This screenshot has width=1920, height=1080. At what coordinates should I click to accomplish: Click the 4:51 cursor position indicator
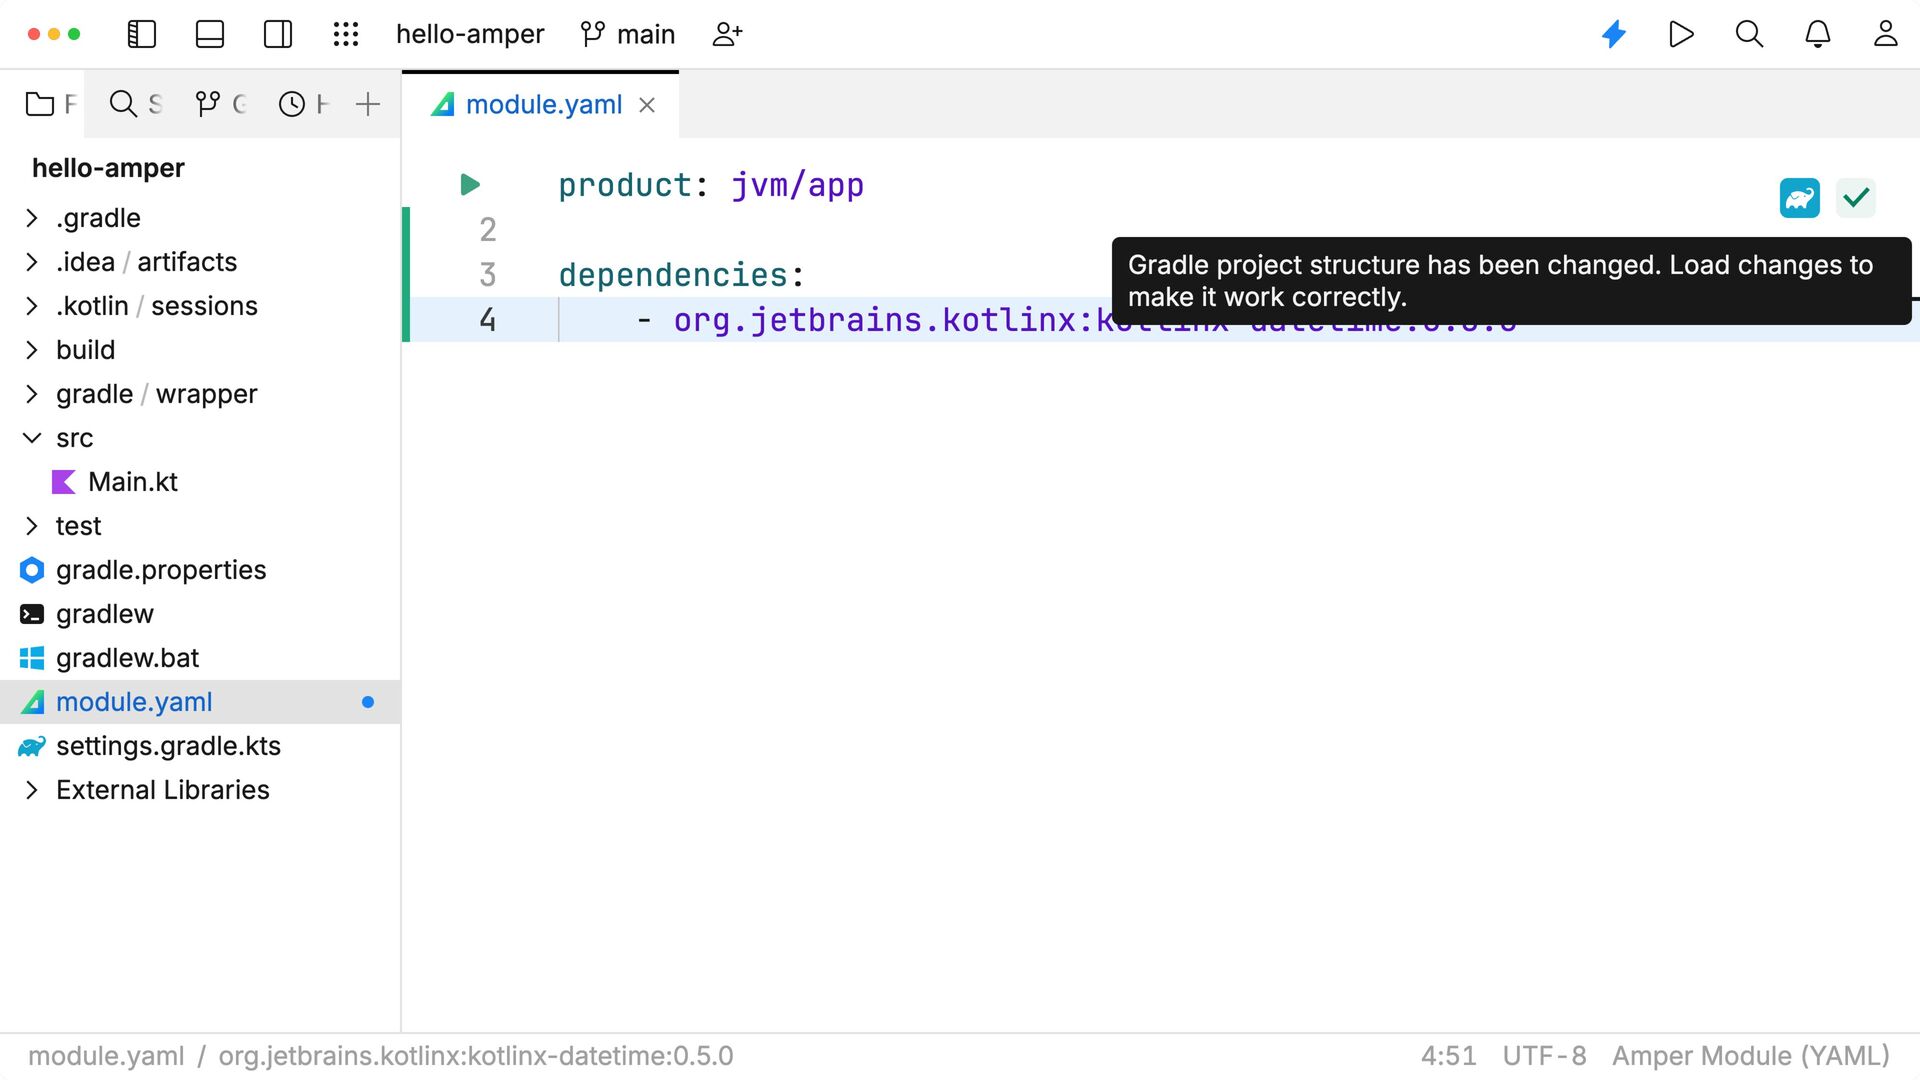point(1448,1056)
